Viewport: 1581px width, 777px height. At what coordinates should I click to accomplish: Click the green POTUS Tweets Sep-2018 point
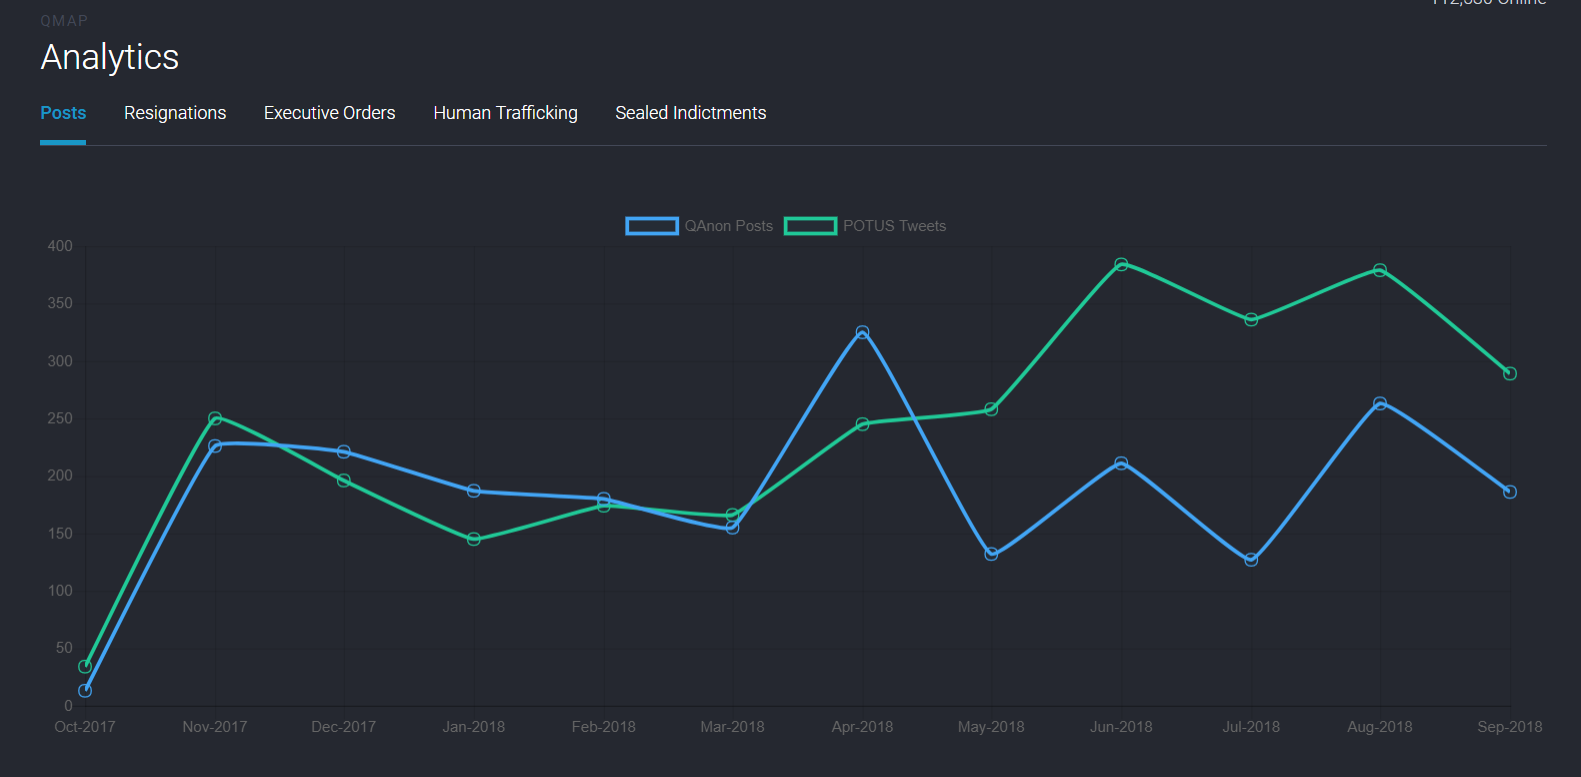pos(1510,374)
